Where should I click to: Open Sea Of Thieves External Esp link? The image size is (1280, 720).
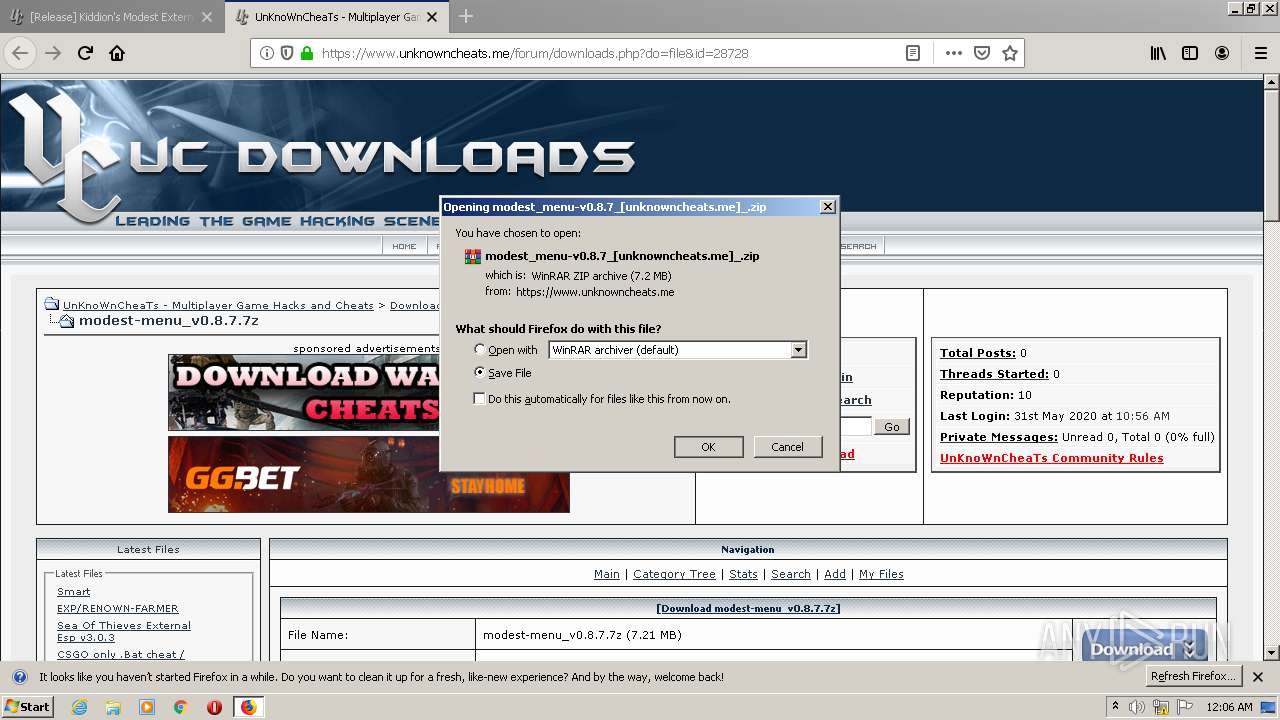[124, 631]
